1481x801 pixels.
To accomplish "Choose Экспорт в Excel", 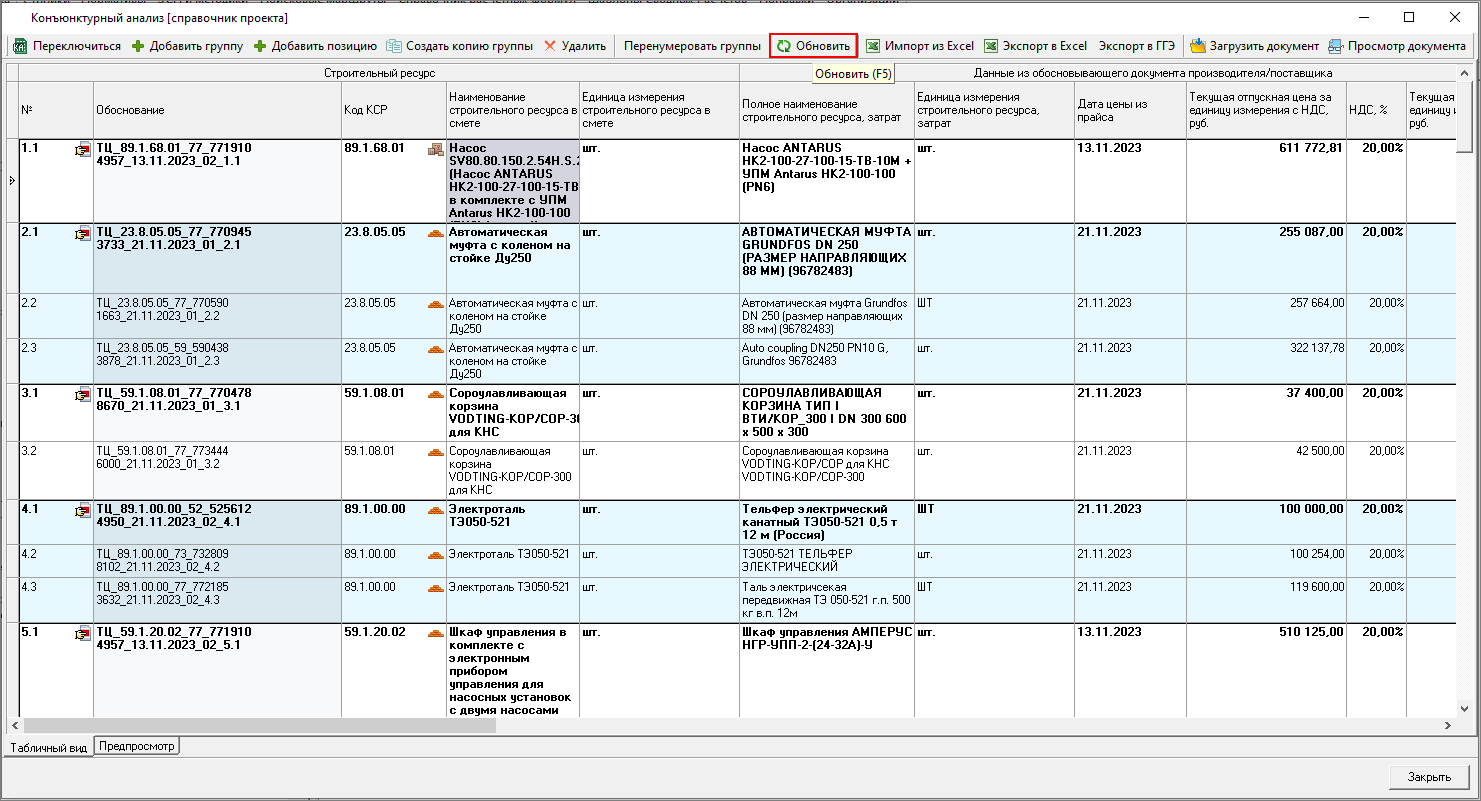I will coord(1035,46).
